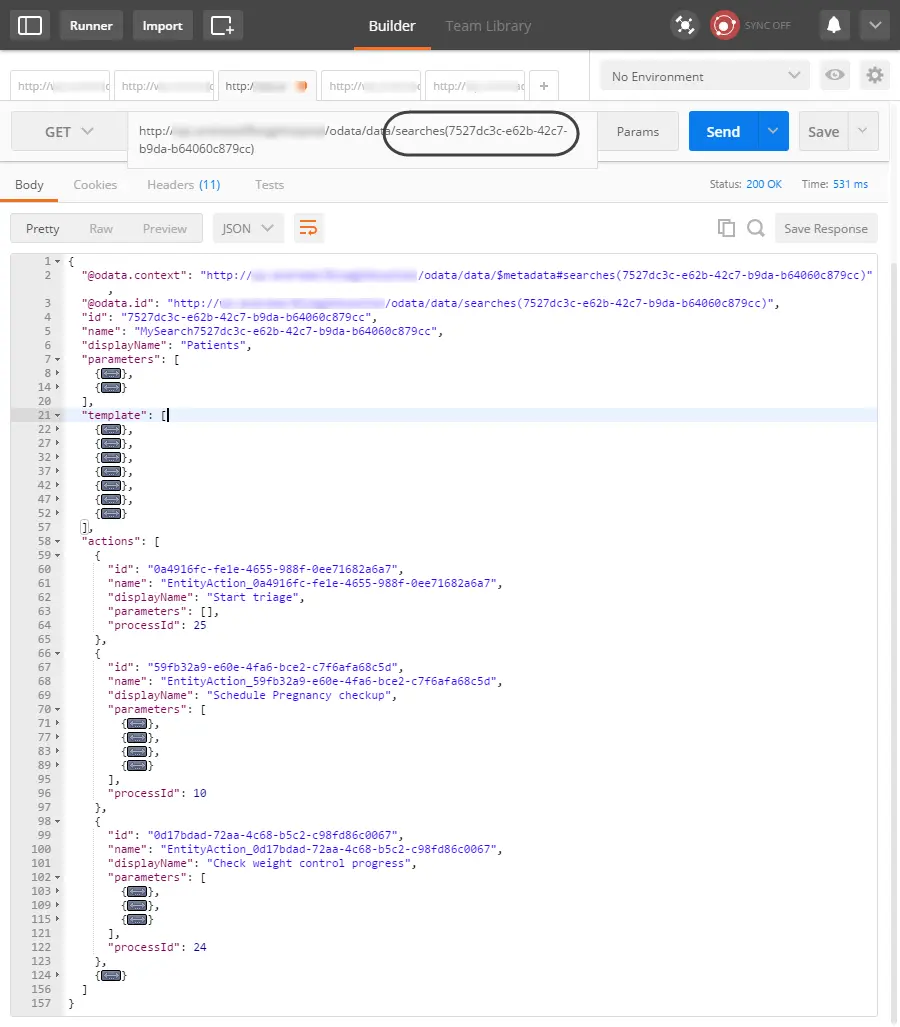Click the red sync status icon
This screenshot has width=900, height=1027.
pyautogui.click(x=724, y=26)
